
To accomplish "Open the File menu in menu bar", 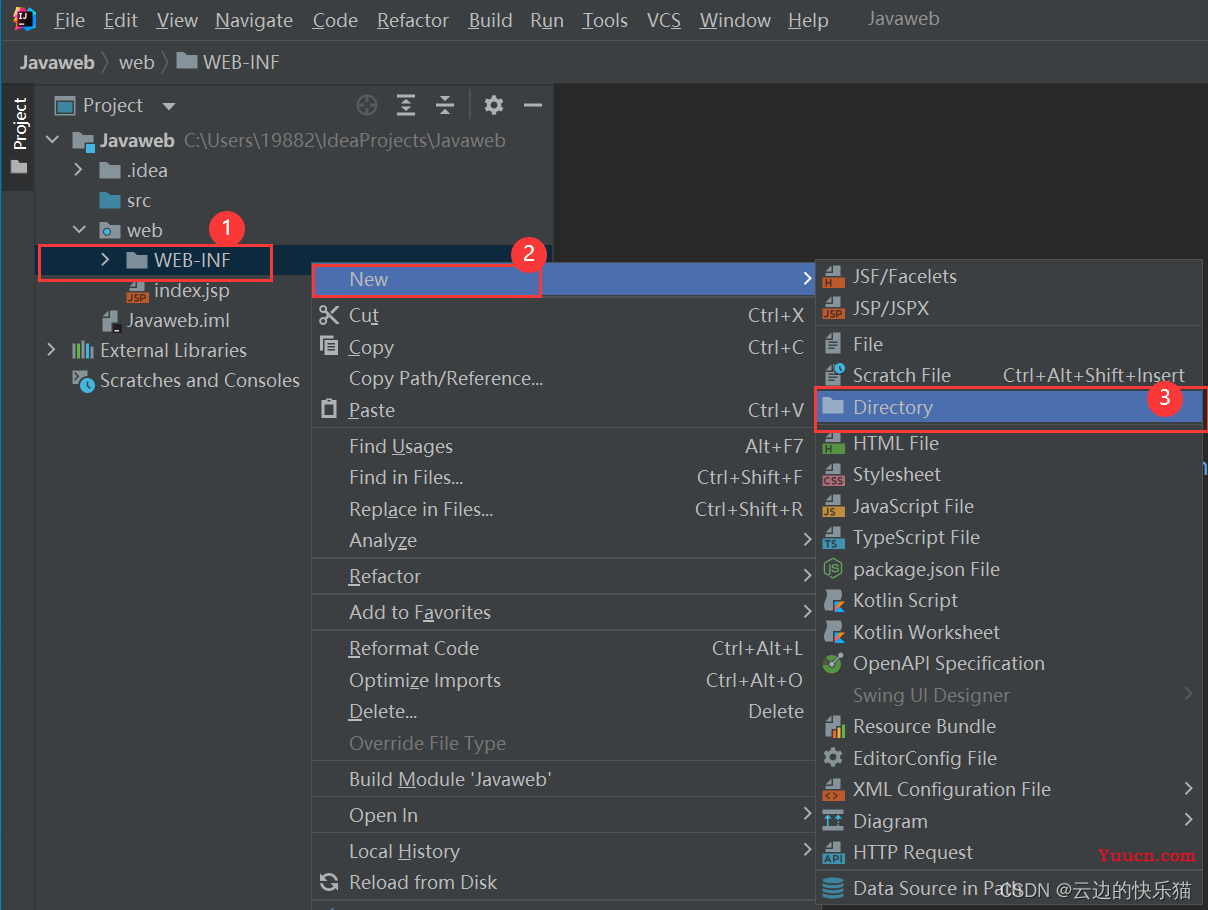I will tap(69, 20).
